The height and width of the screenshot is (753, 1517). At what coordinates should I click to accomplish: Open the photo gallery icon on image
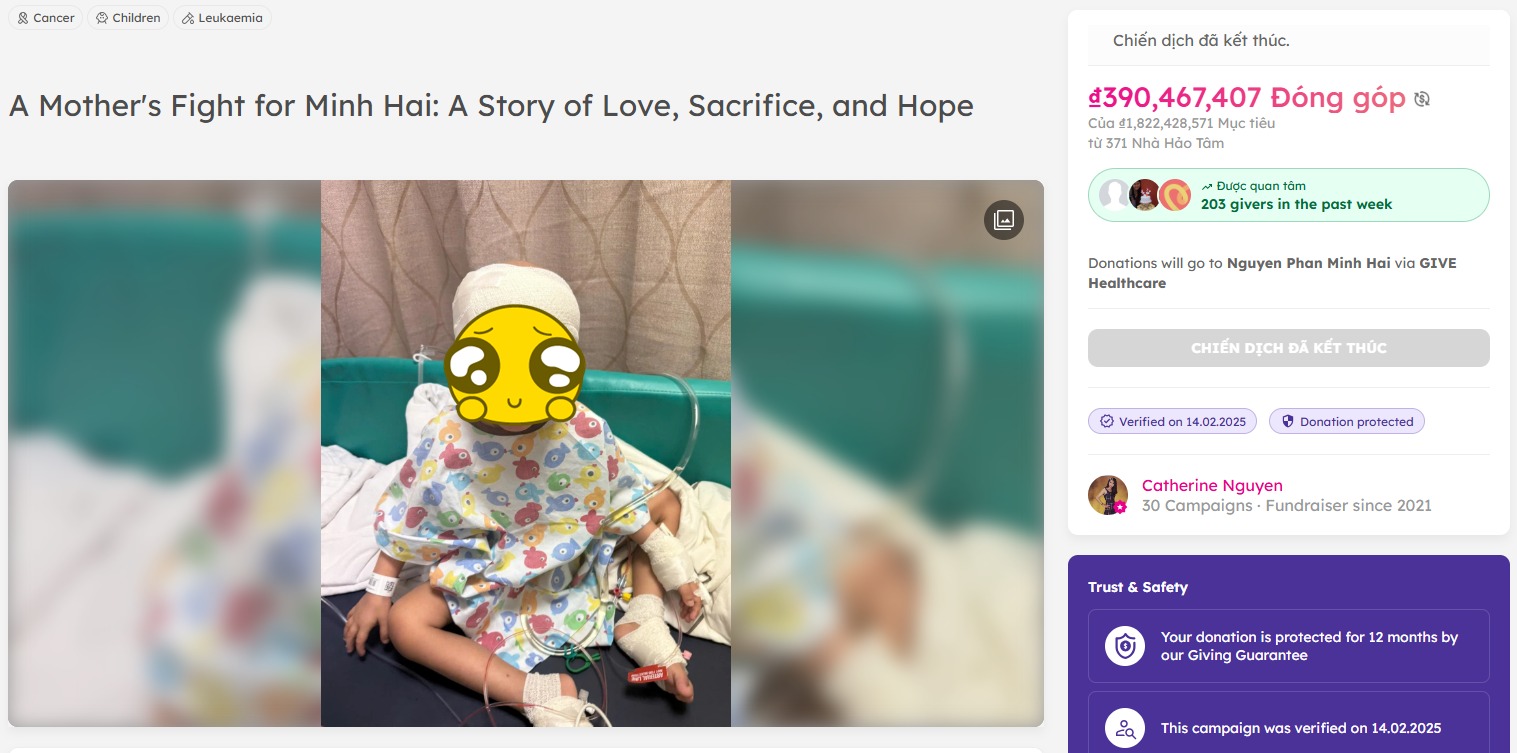click(1003, 220)
